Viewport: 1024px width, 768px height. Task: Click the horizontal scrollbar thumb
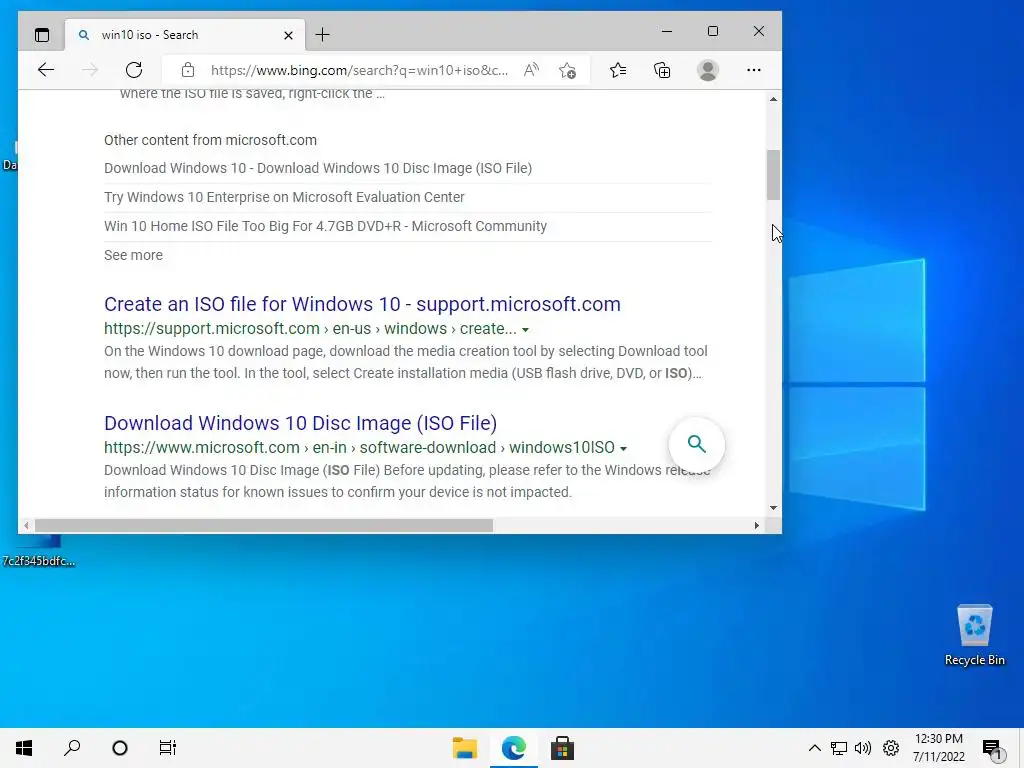264,526
